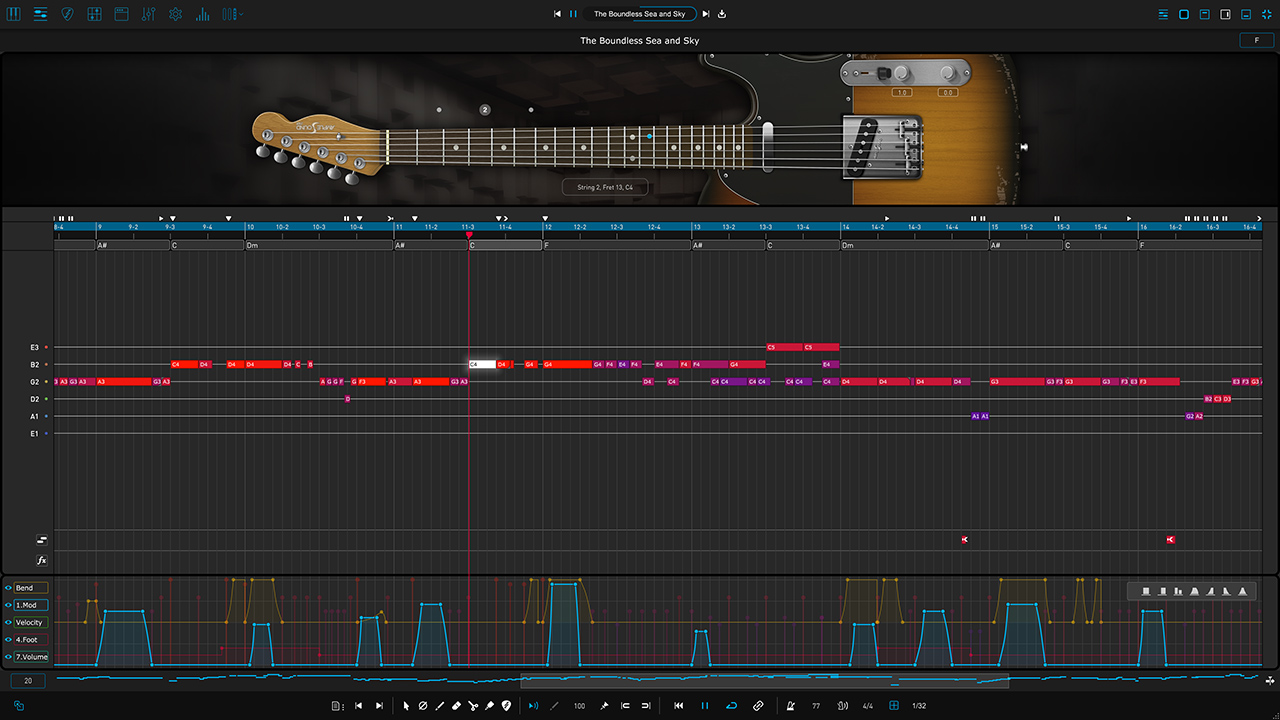Image resolution: width=1280 pixels, height=720 pixels.
Task: Skip to the previous song in the top bar
Action: (558, 14)
